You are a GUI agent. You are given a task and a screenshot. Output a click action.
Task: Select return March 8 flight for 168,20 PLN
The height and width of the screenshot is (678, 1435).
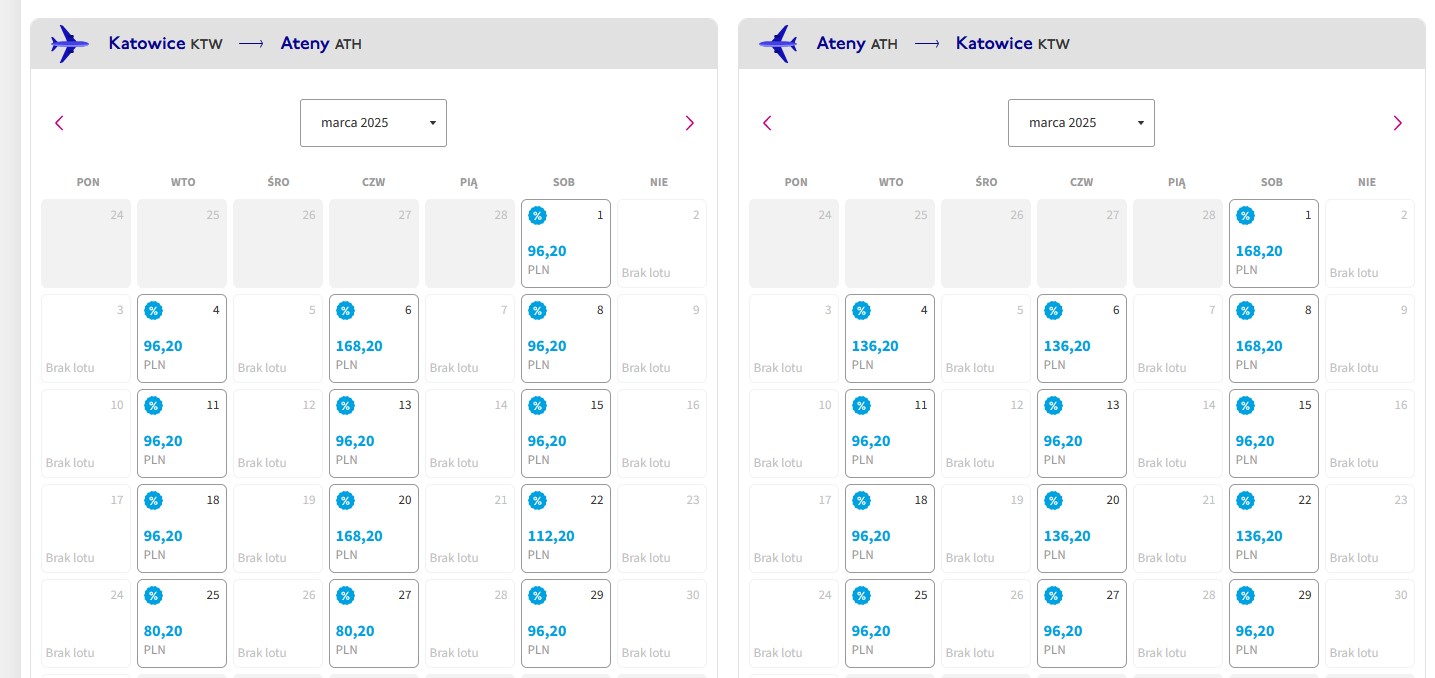[x=1274, y=338]
